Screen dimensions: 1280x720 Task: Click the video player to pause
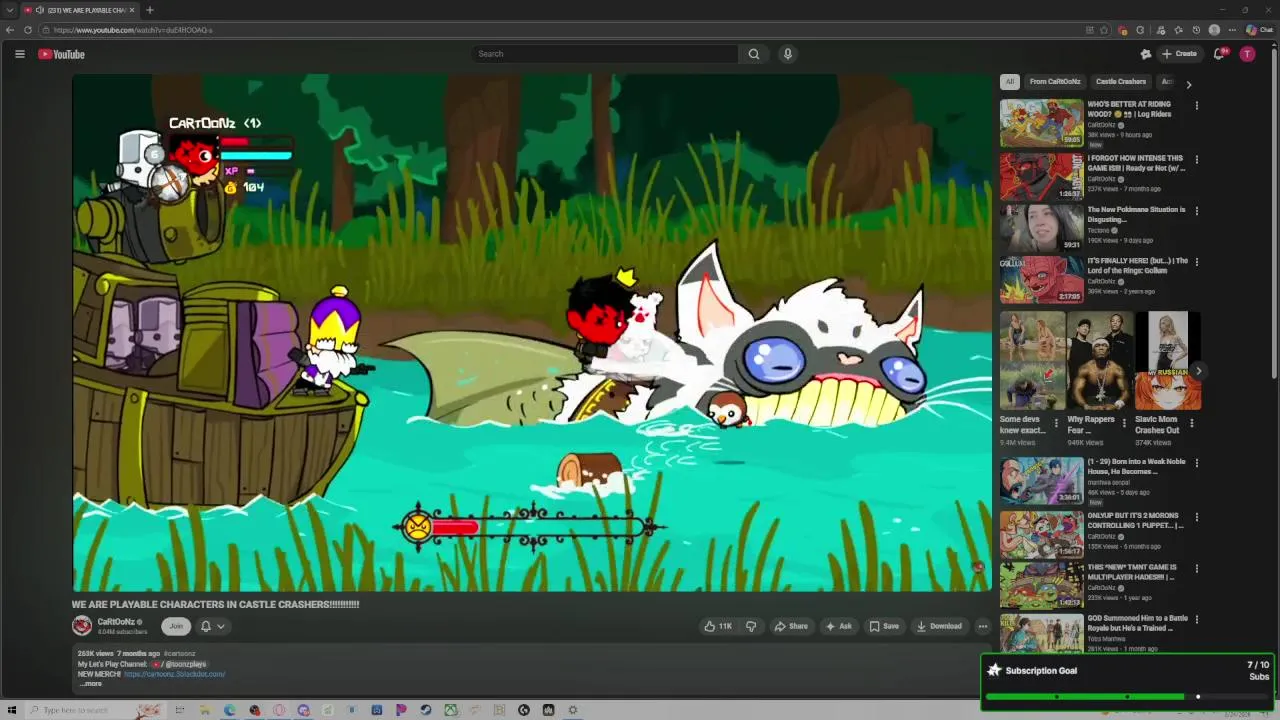[x=532, y=332]
